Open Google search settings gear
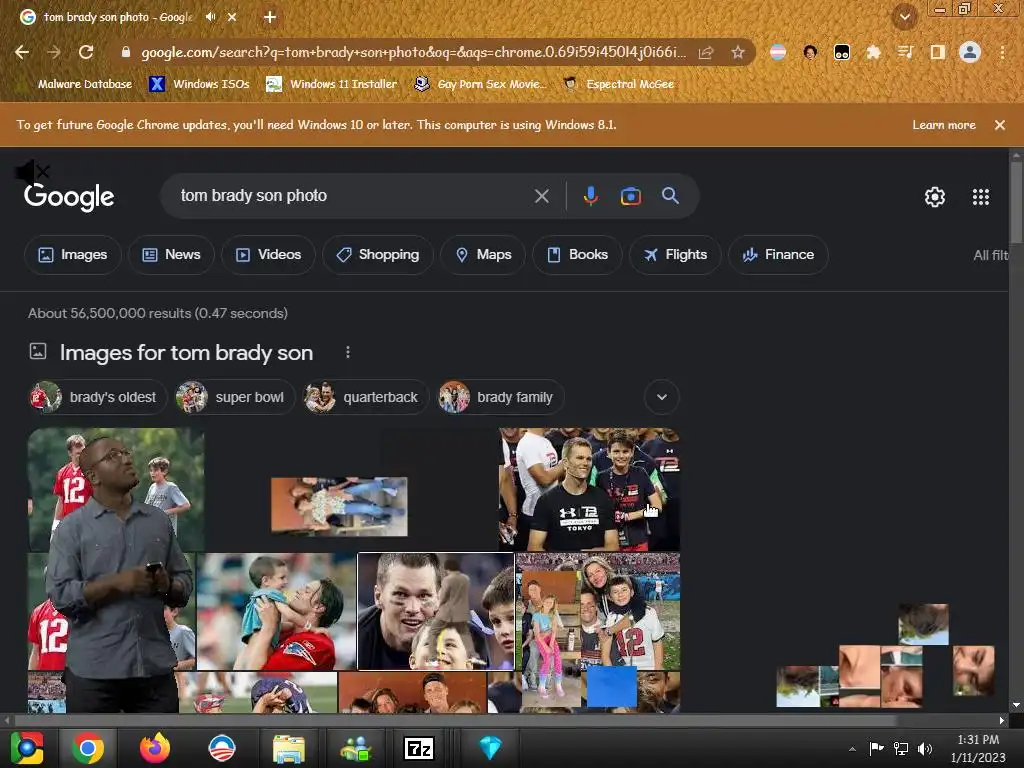The height and width of the screenshot is (768, 1024). [x=935, y=197]
